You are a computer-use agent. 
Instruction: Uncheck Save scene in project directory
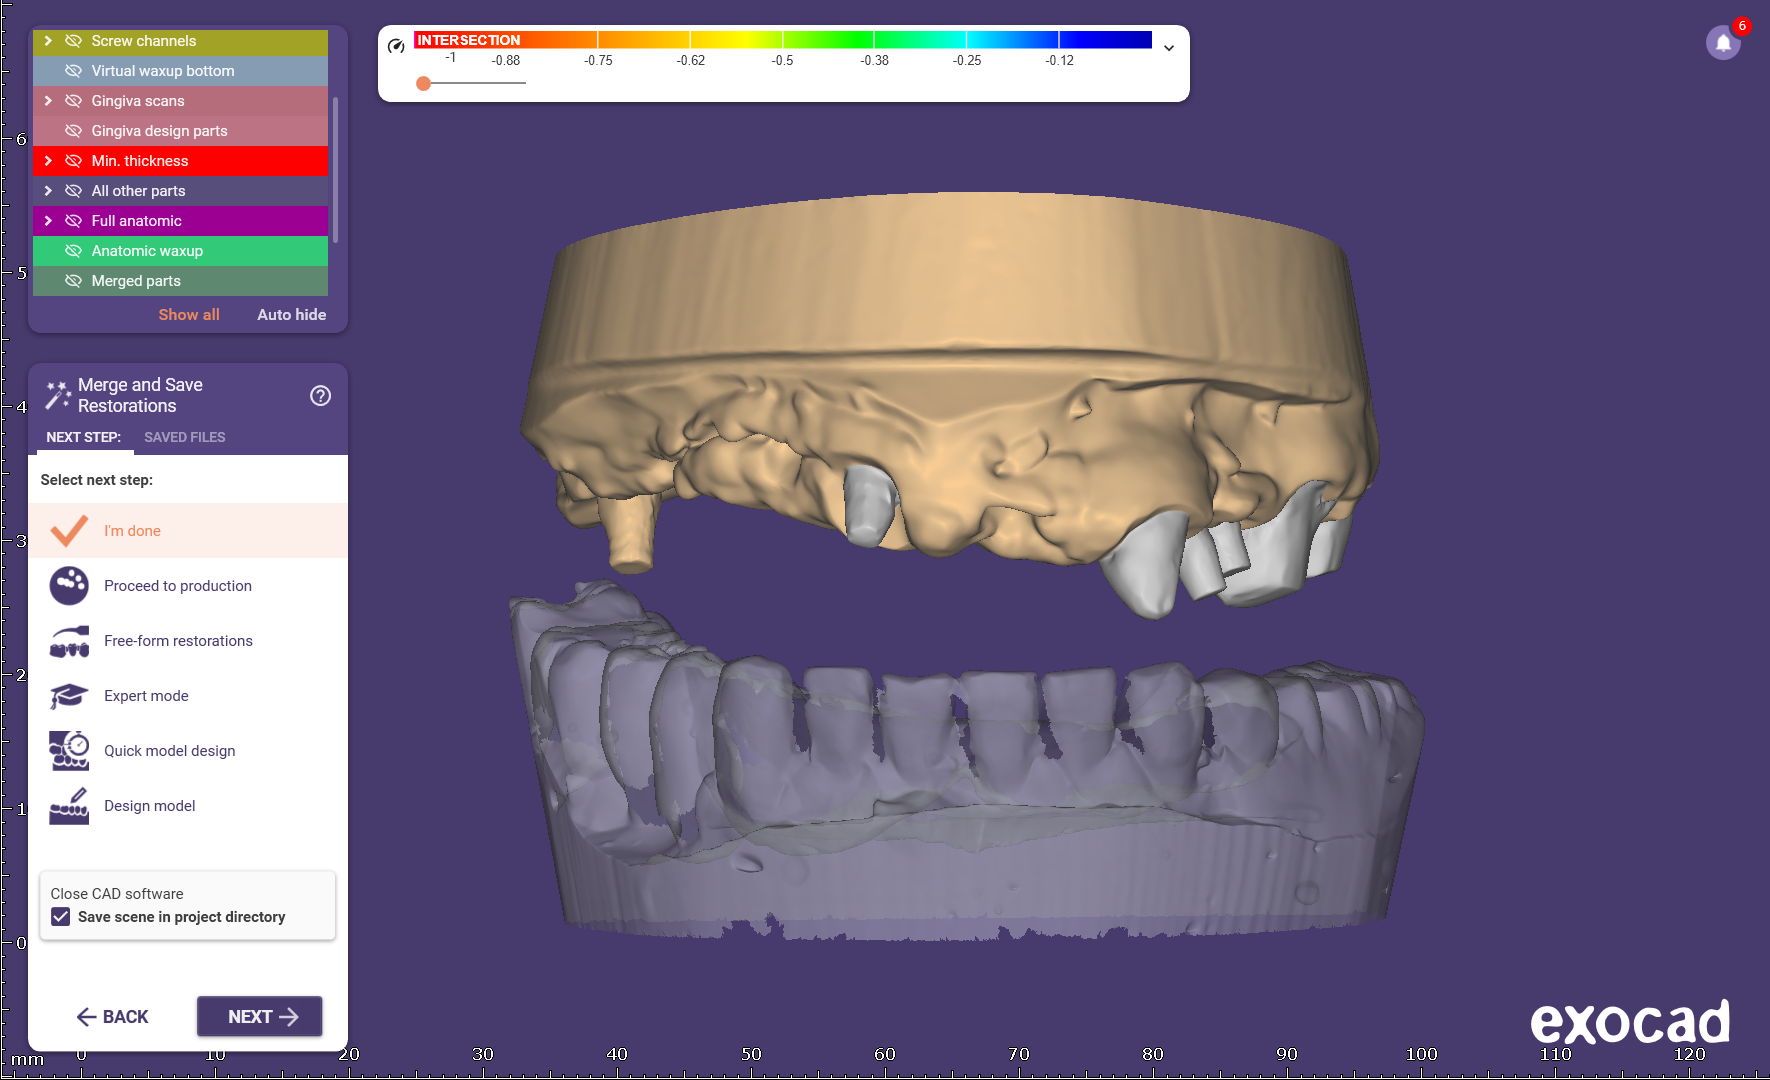coord(61,917)
